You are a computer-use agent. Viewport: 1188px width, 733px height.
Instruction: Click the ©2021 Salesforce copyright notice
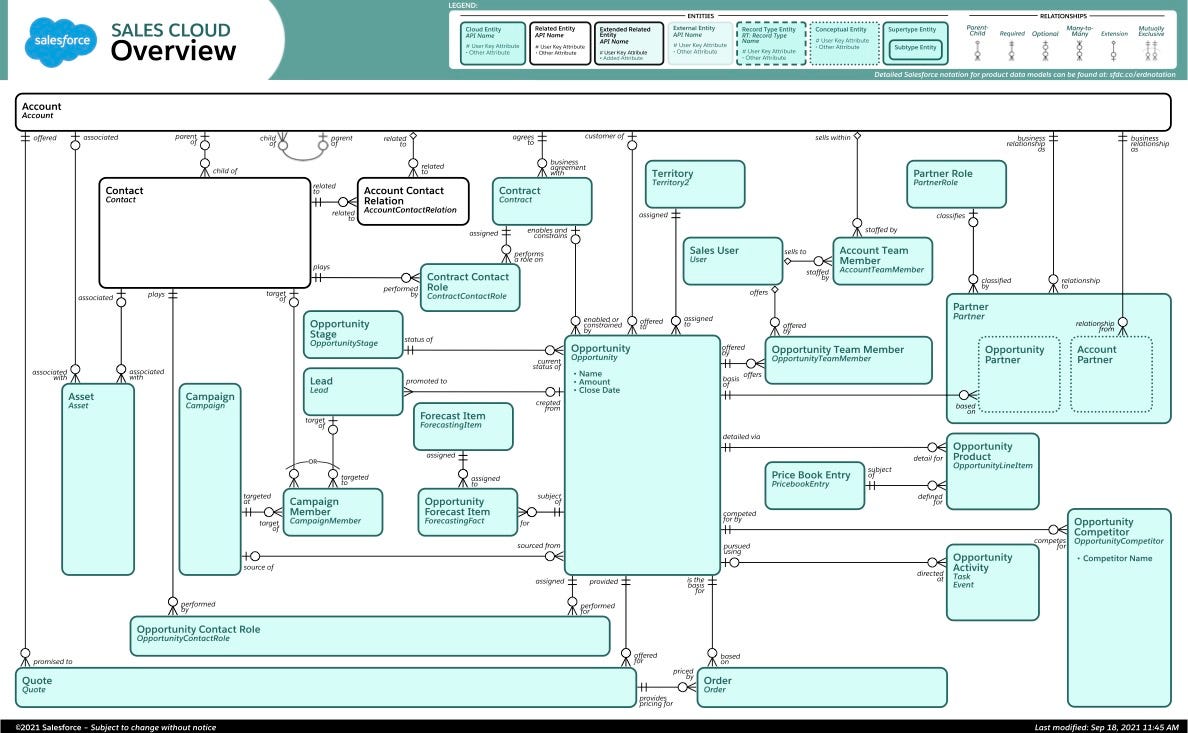116,727
